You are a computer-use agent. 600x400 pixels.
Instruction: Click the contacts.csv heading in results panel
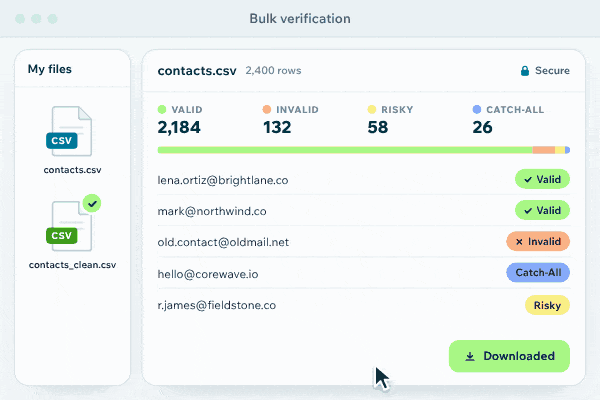pos(197,71)
